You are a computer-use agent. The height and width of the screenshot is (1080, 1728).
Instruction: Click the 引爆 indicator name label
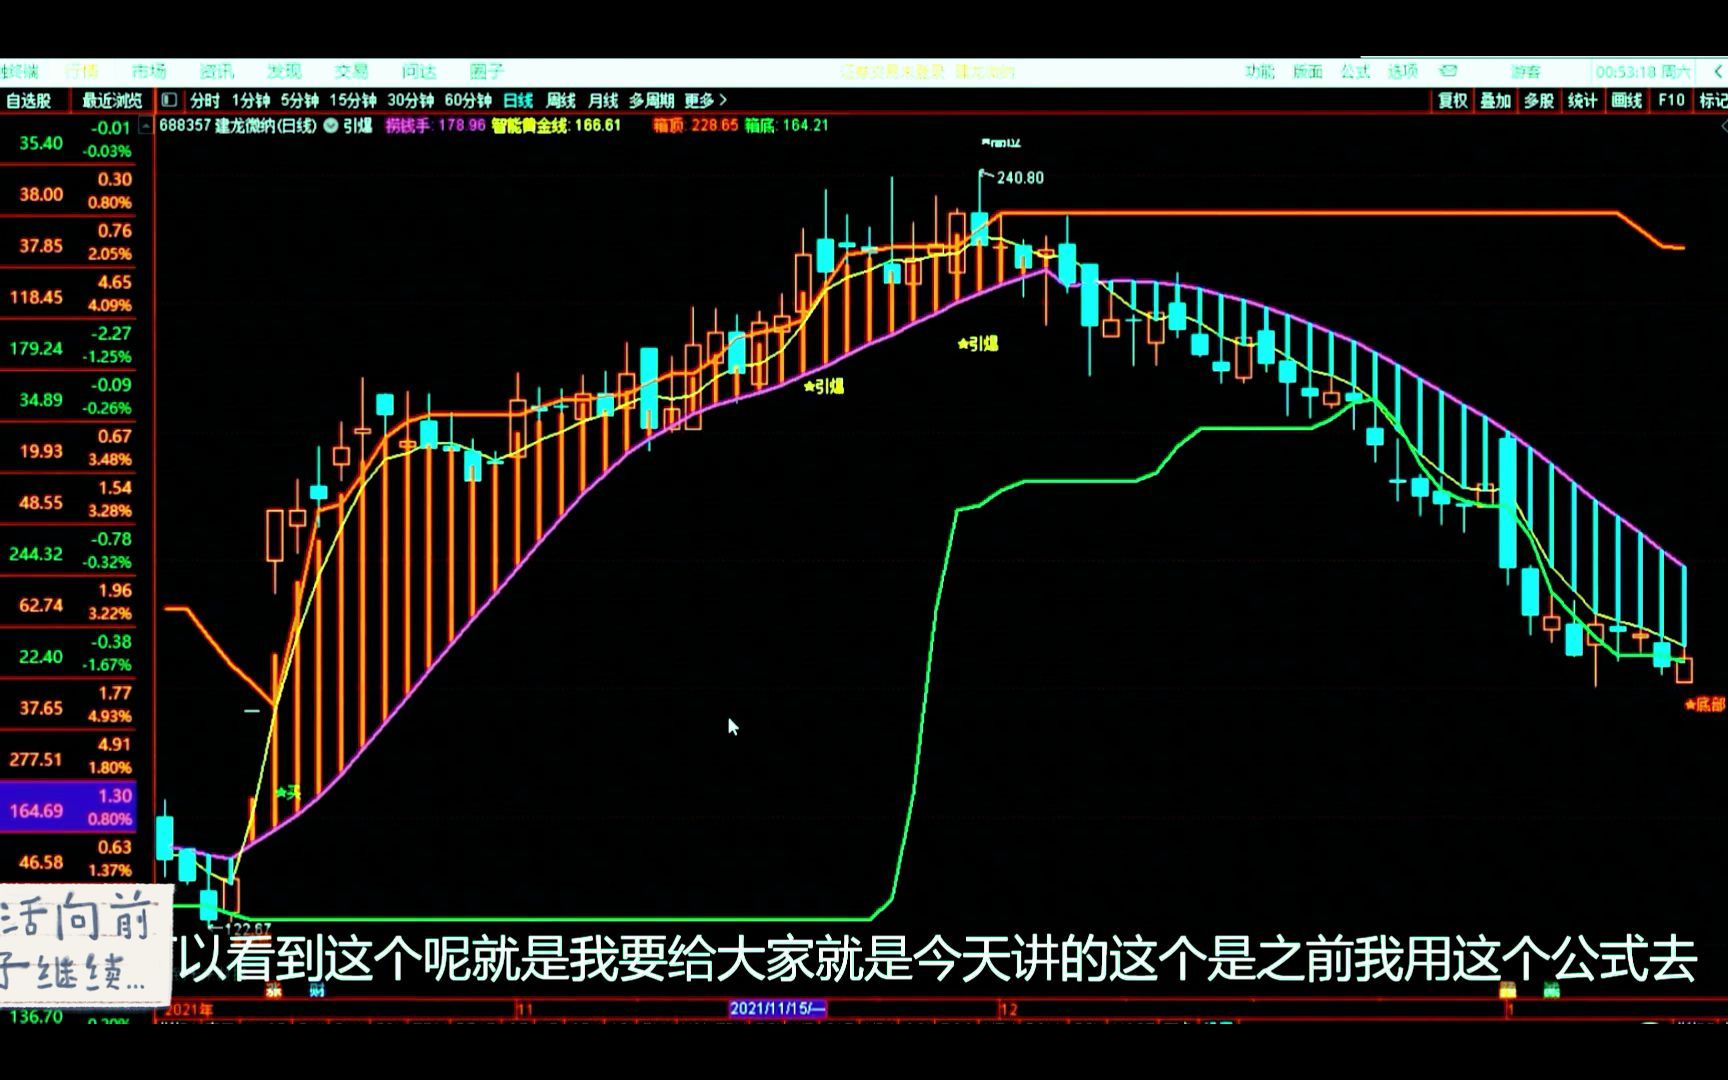click(358, 126)
